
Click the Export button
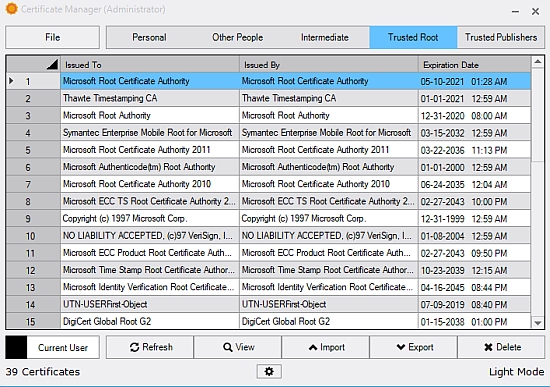click(x=414, y=347)
